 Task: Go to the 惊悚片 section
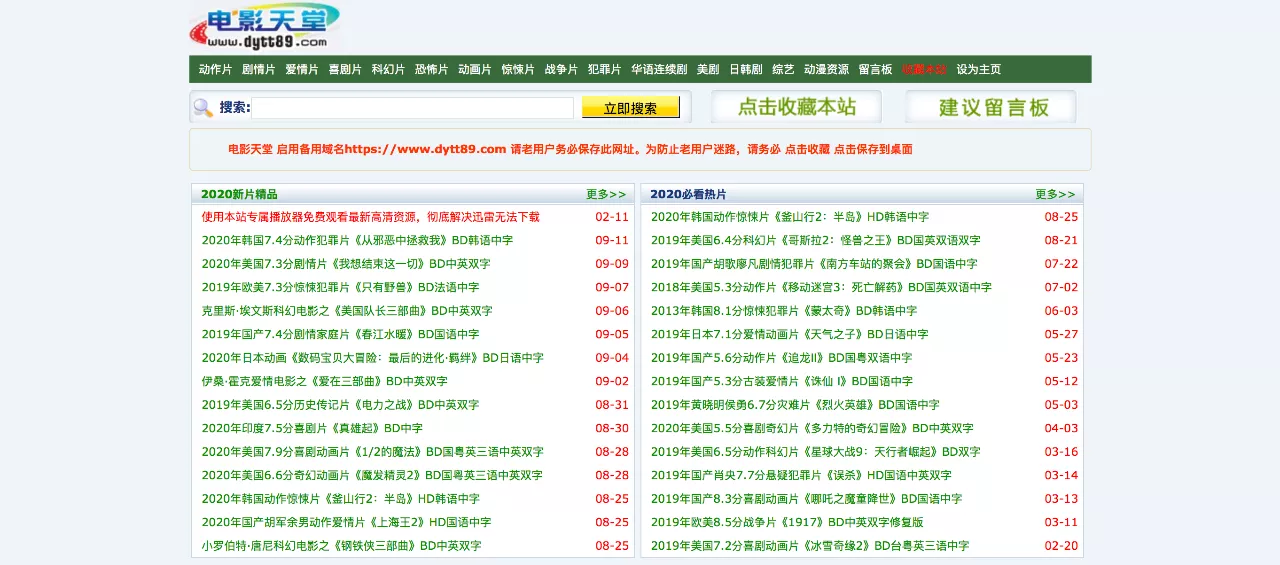518,69
